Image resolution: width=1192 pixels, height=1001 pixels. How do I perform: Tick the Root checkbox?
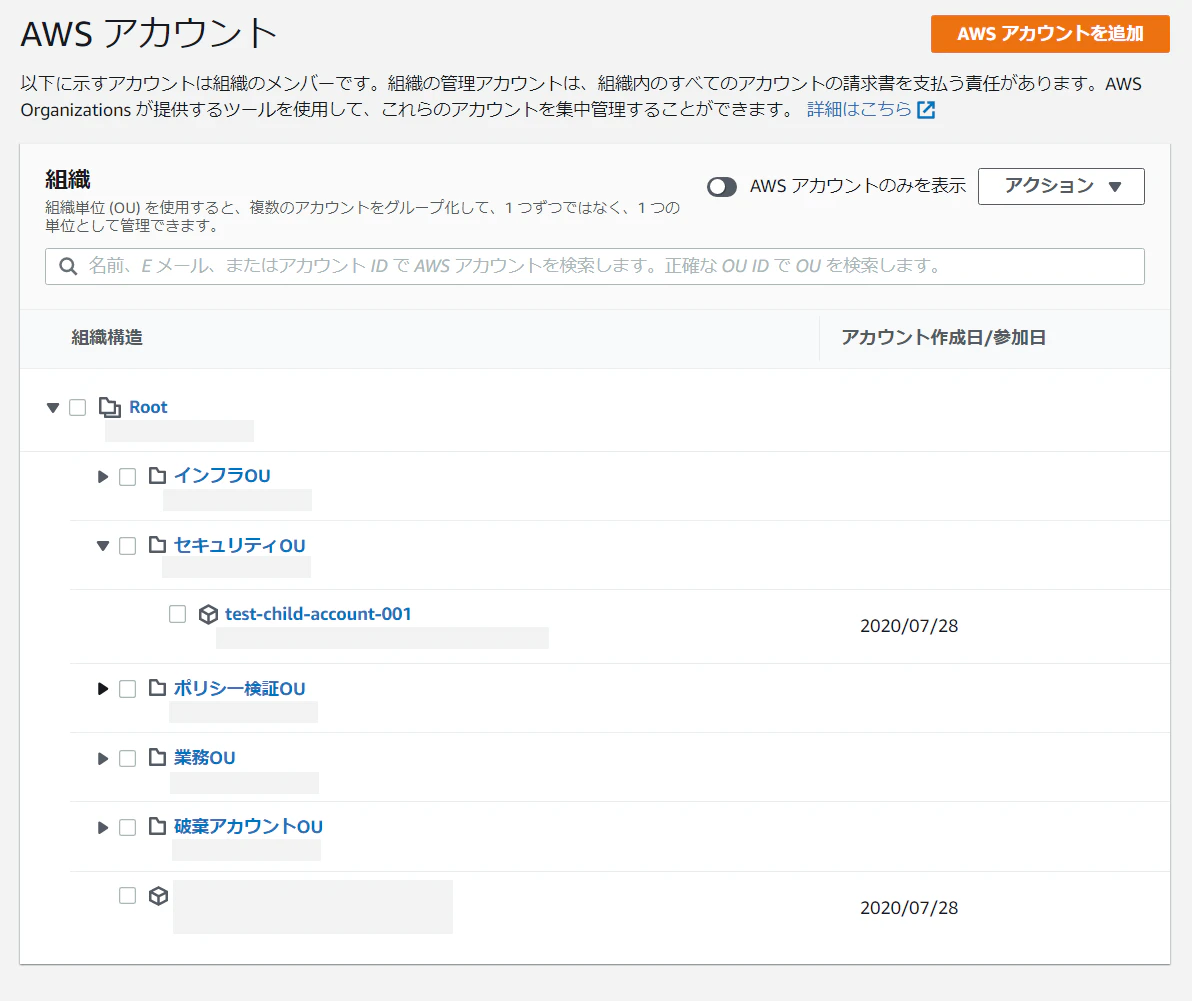pyautogui.click(x=78, y=407)
